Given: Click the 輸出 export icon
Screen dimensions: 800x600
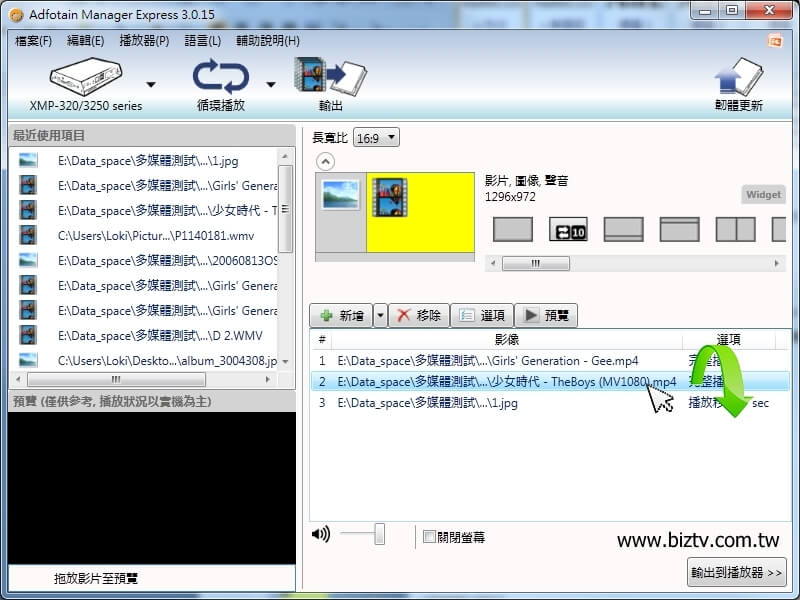Looking at the screenshot, I should 330,76.
